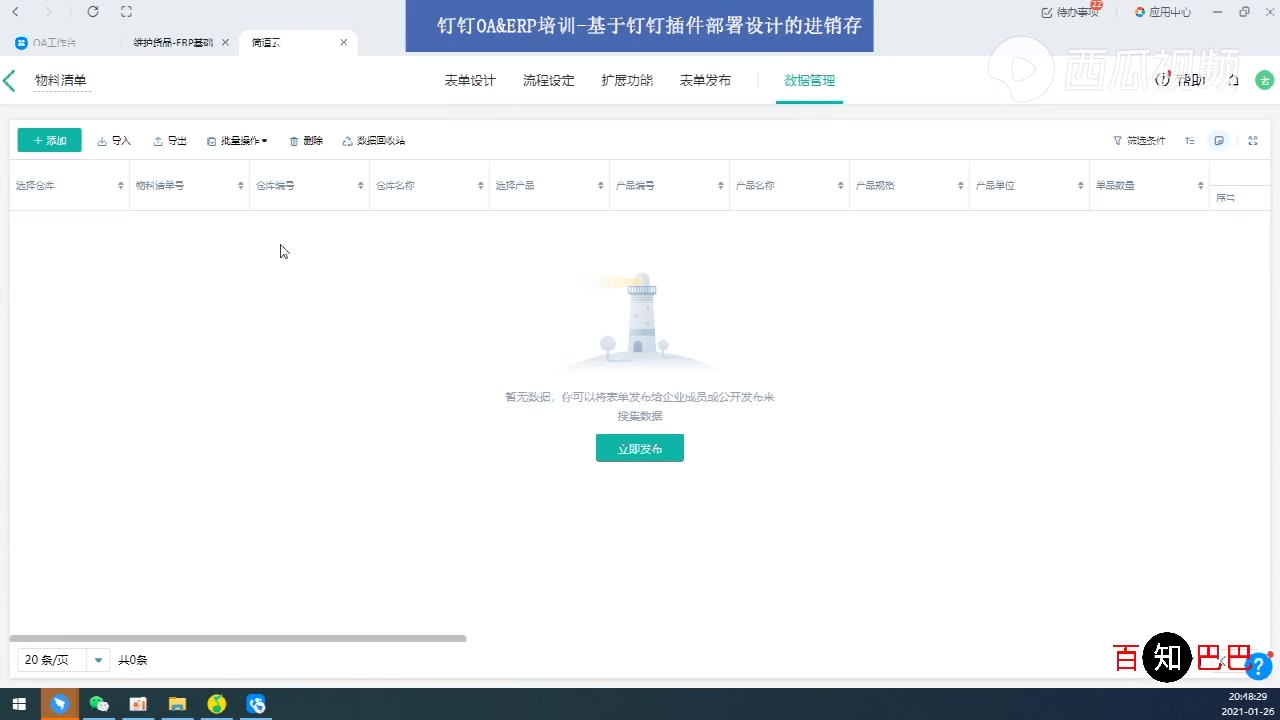
Task: Expand the 选择仓库 column sorter
Action: (x=120, y=185)
